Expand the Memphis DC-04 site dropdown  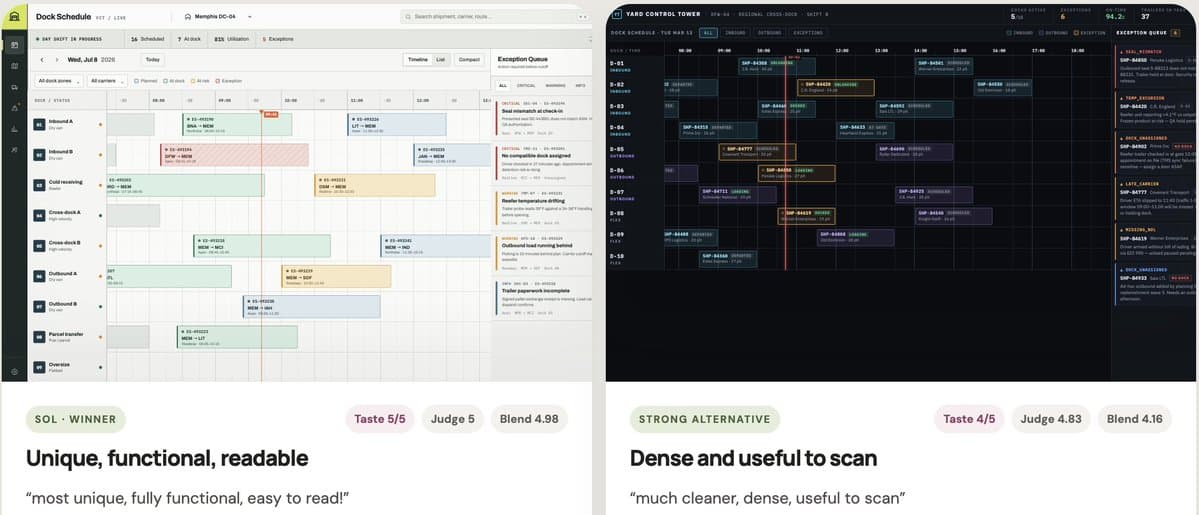click(218, 16)
